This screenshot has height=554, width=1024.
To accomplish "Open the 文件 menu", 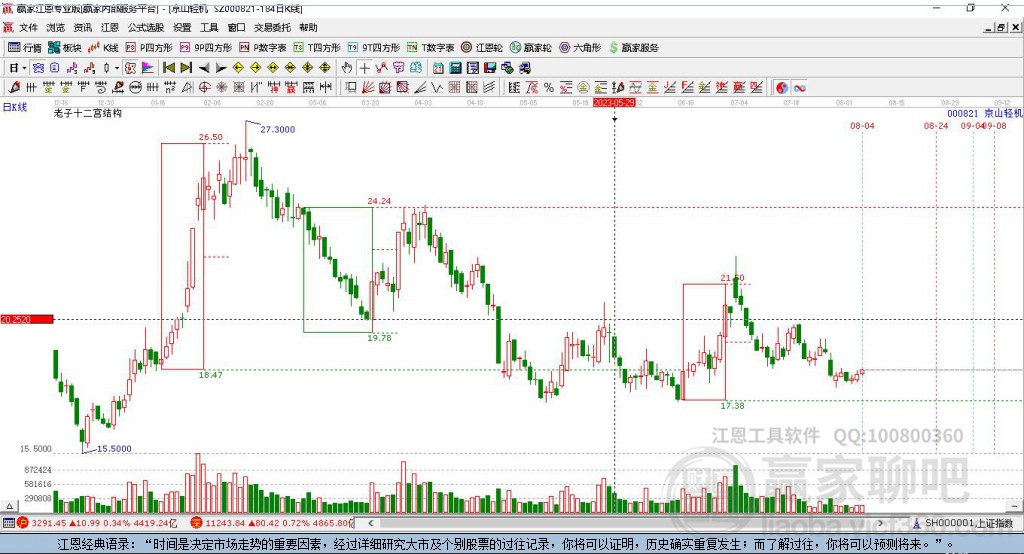I will [x=28, y=27].
